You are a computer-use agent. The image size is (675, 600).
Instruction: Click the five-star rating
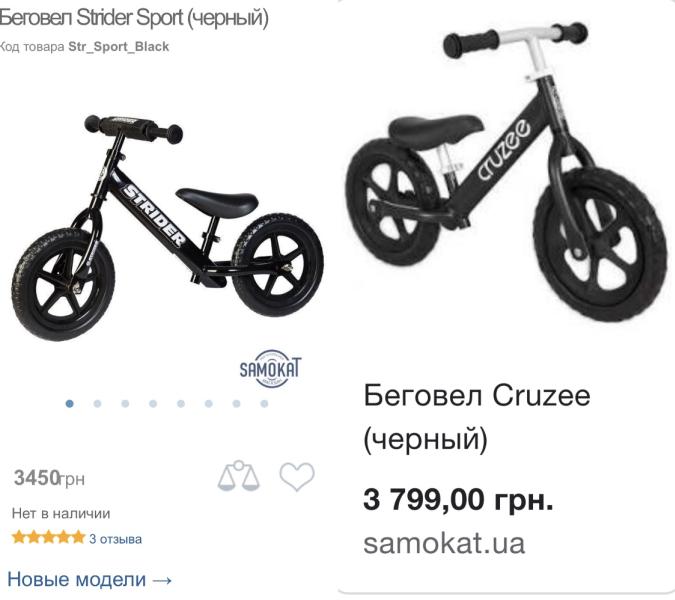[48, 538]
